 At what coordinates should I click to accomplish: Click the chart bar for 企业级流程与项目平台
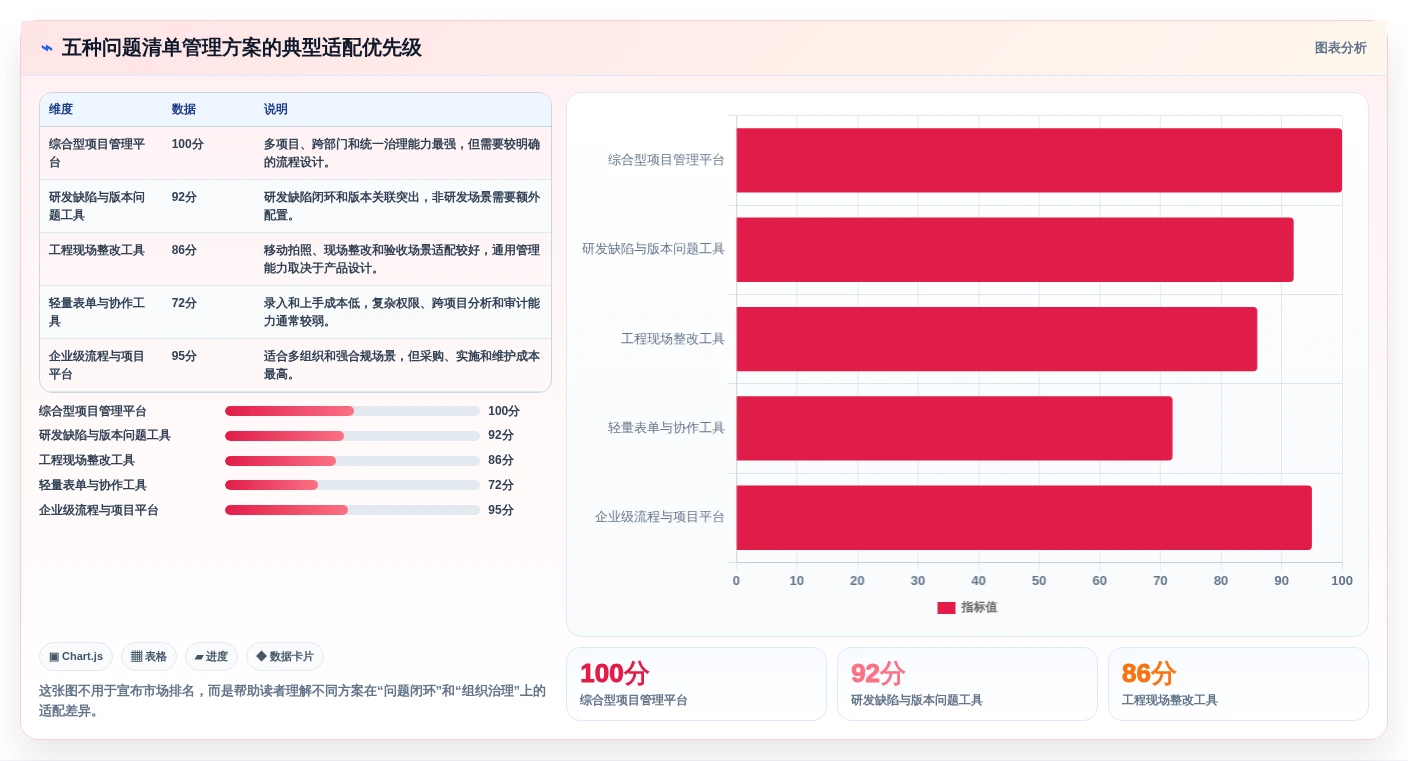pyautogui.click(x=1024, y=517)
